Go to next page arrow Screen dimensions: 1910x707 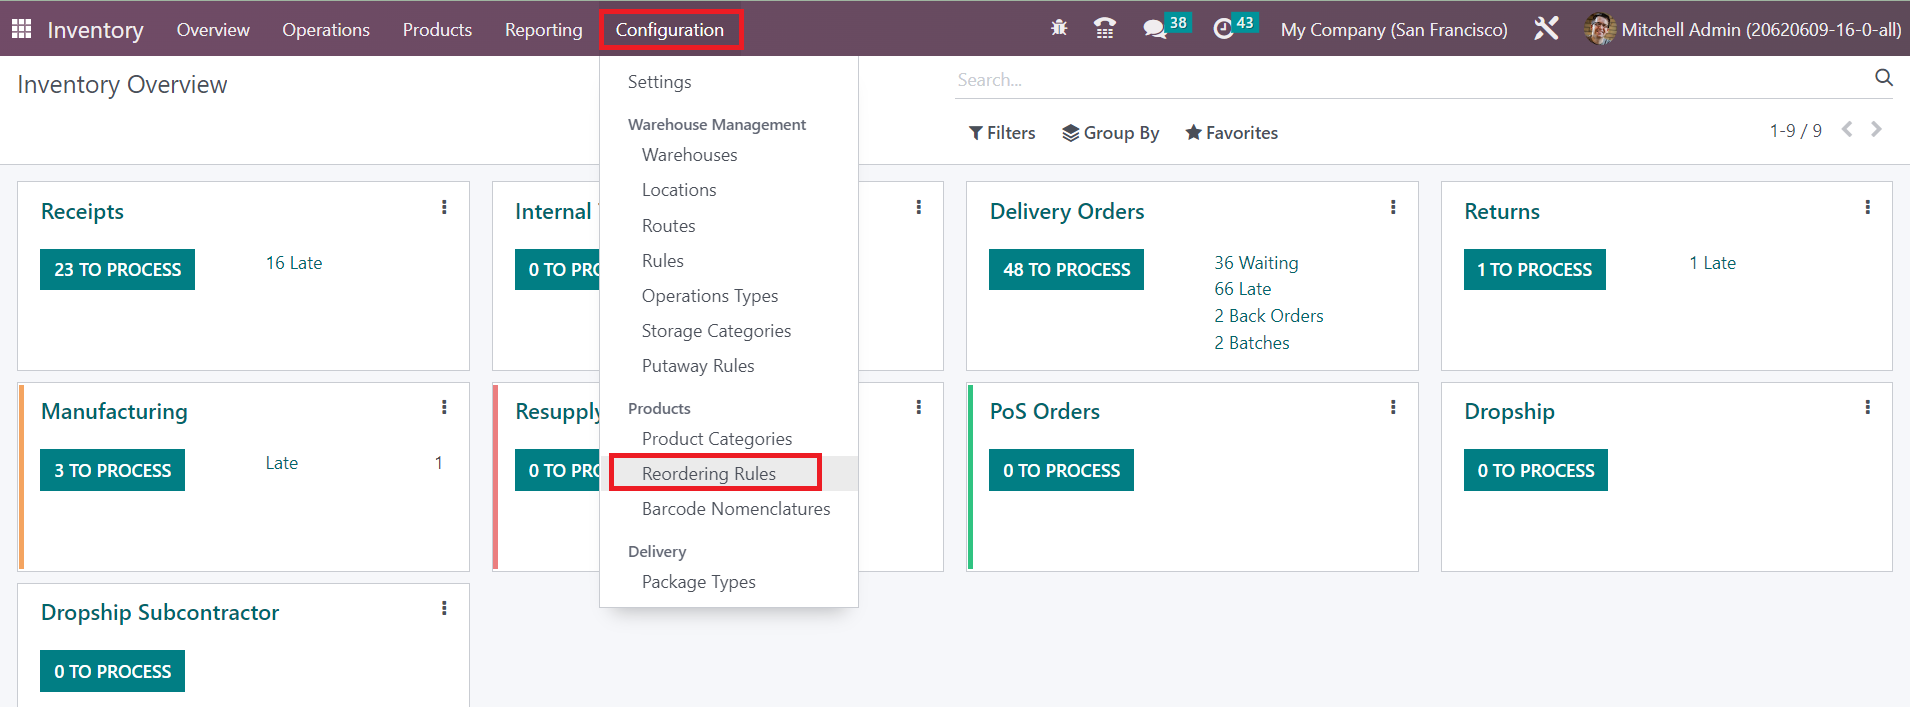[1876, 129]
